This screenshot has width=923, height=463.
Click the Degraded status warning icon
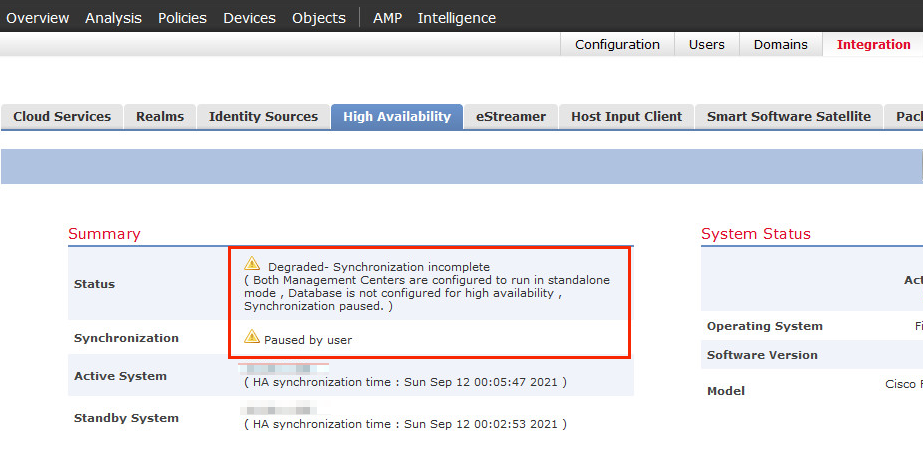pos(252,263)
